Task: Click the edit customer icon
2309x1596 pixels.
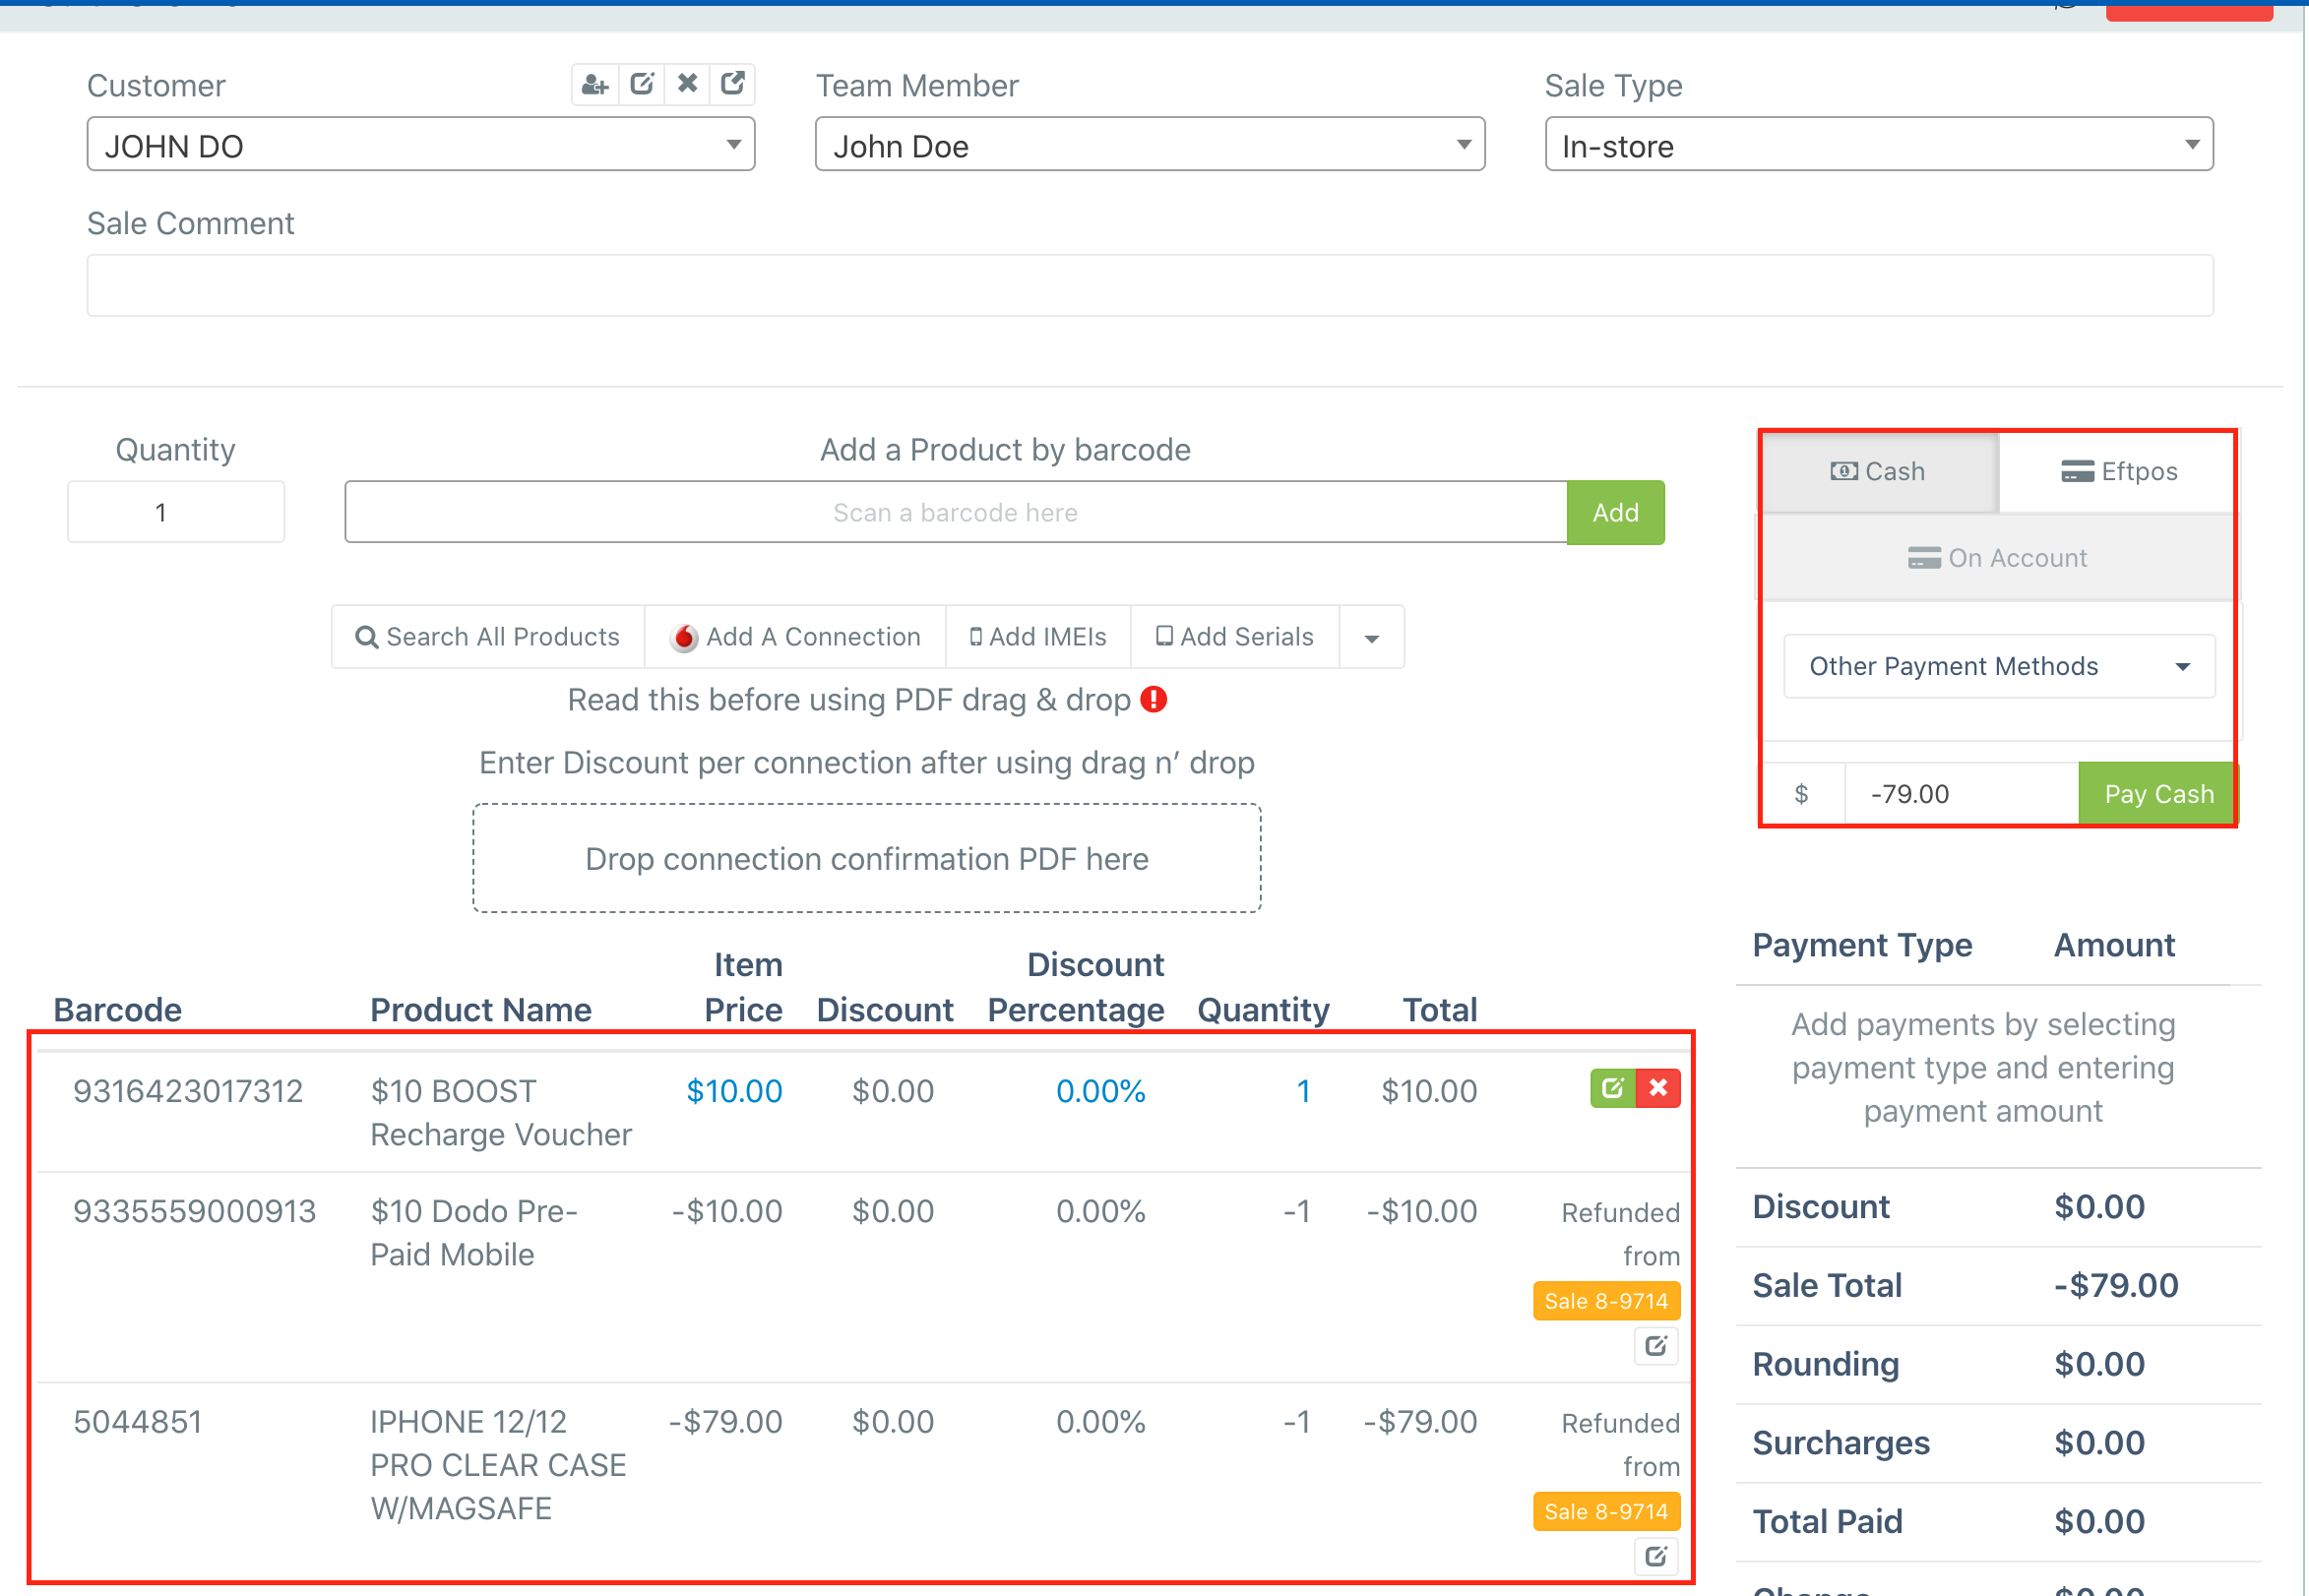Action: 642,85
